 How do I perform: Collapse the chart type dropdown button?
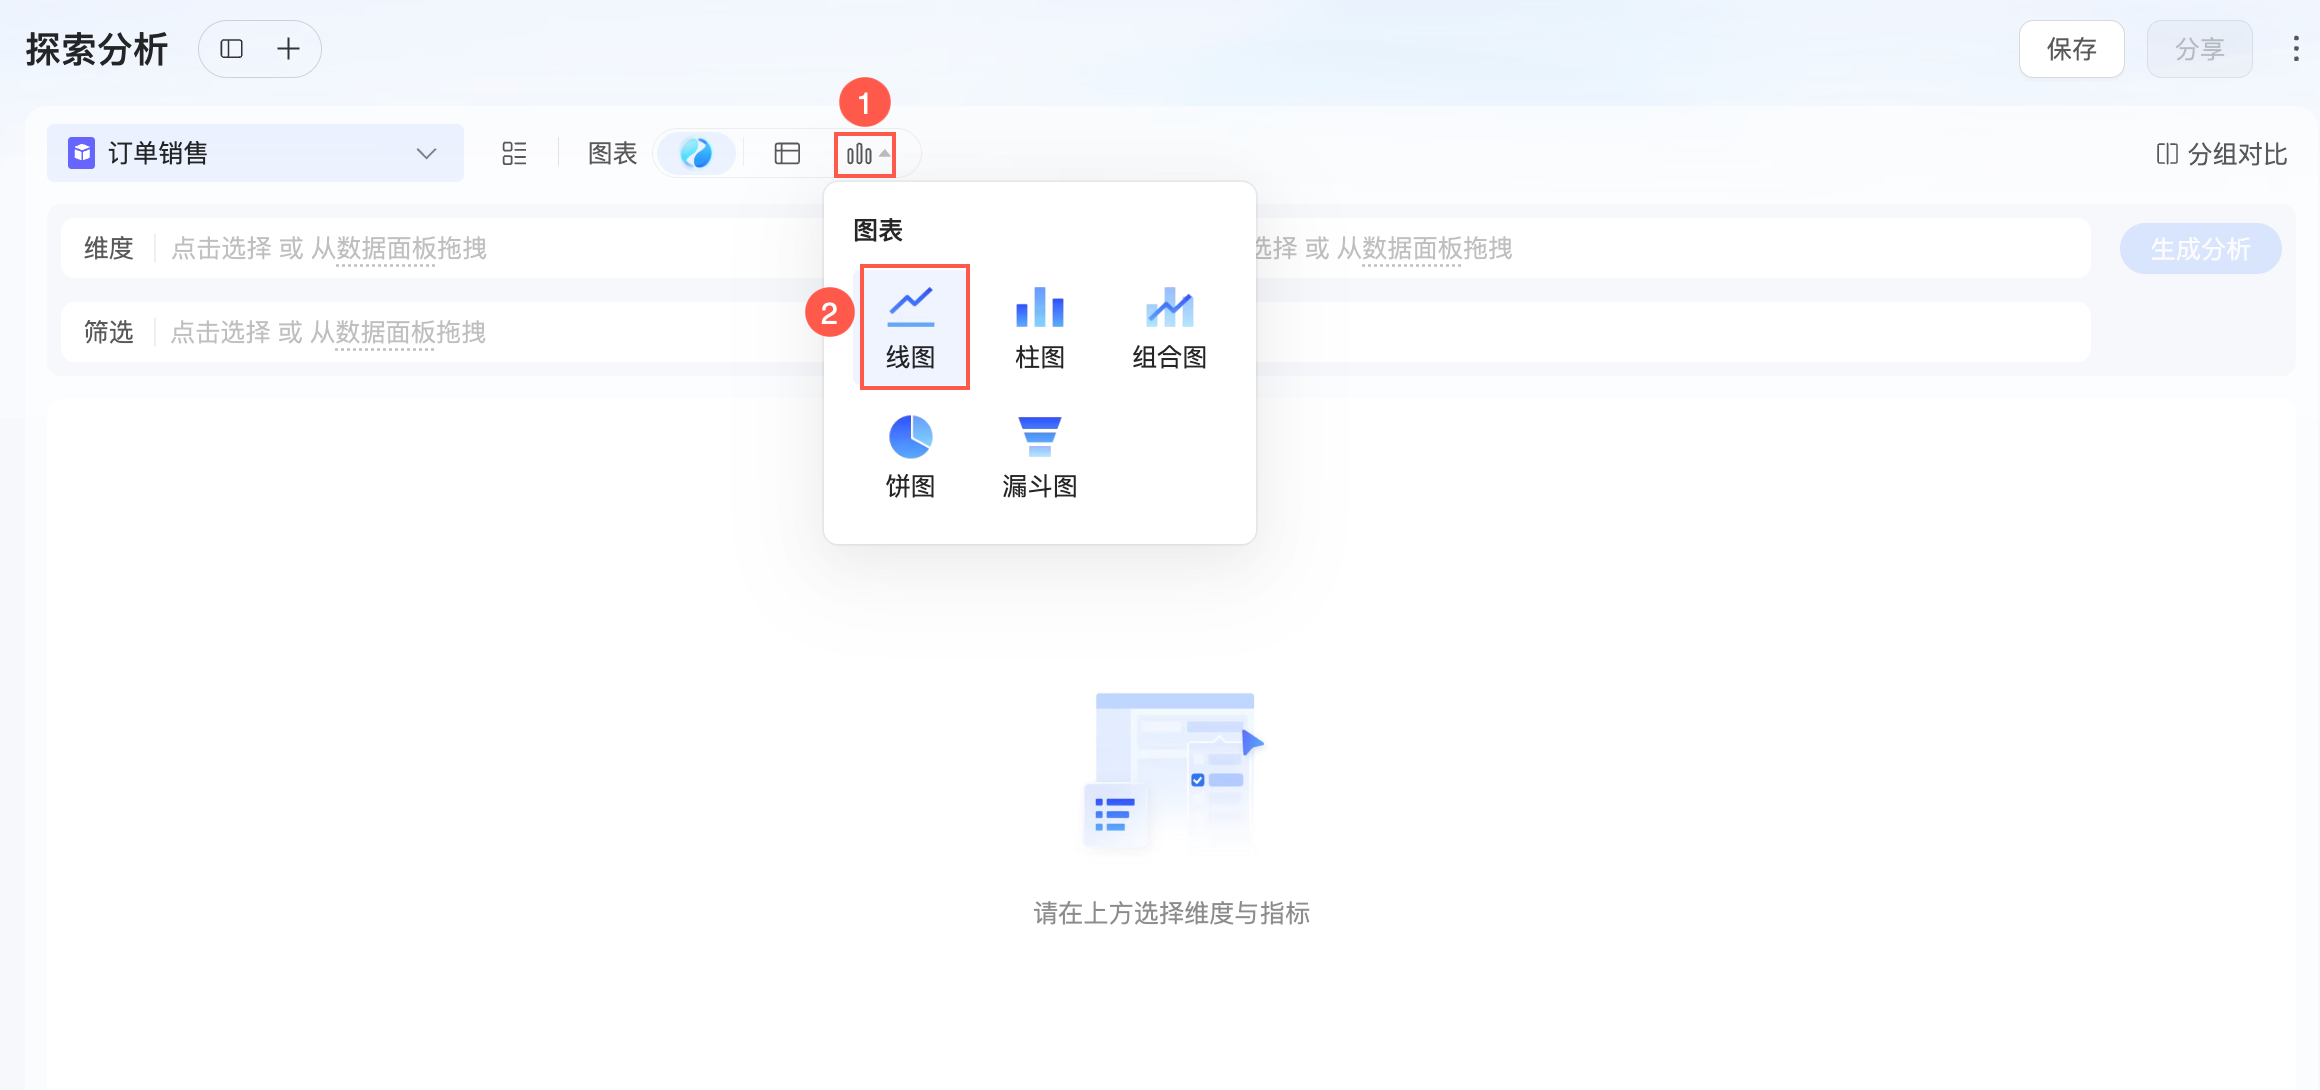pos(865,154)
